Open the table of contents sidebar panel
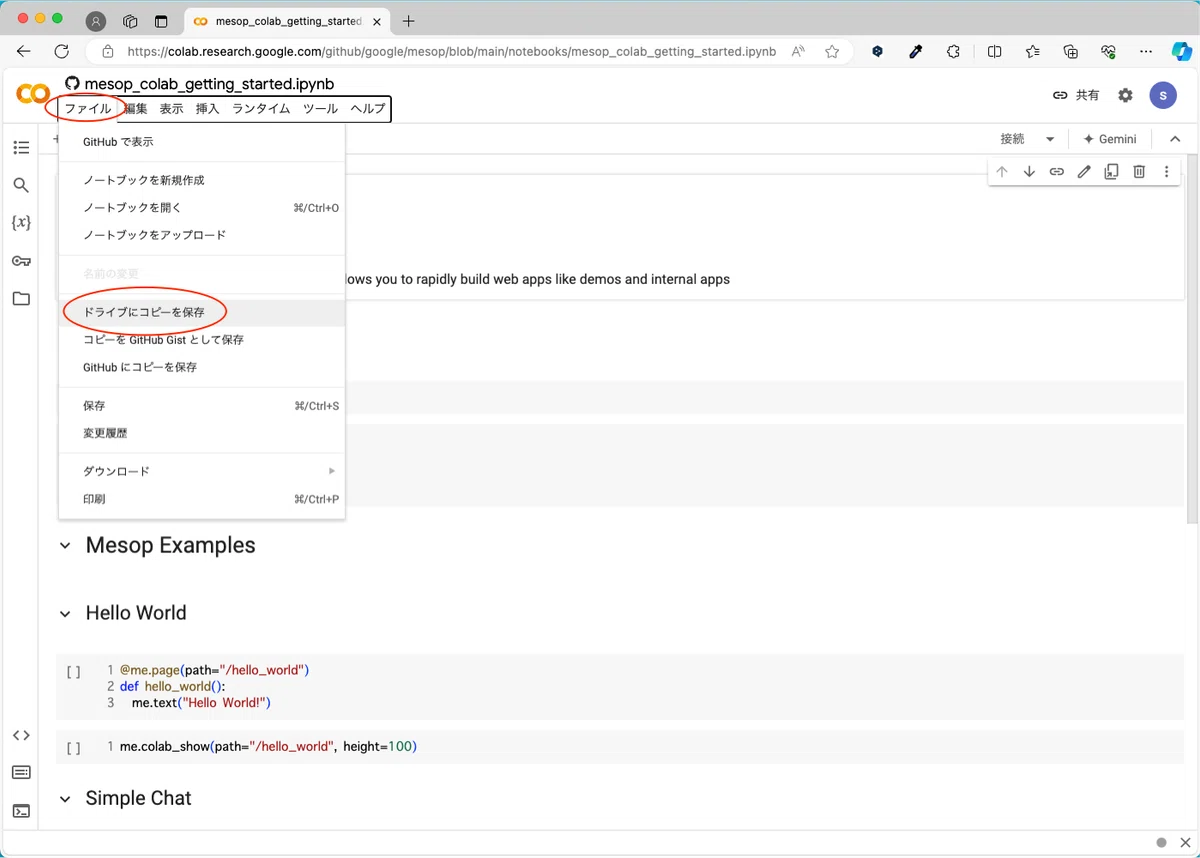The height and width of the screenshot is (858, 1200). (21, 148)
